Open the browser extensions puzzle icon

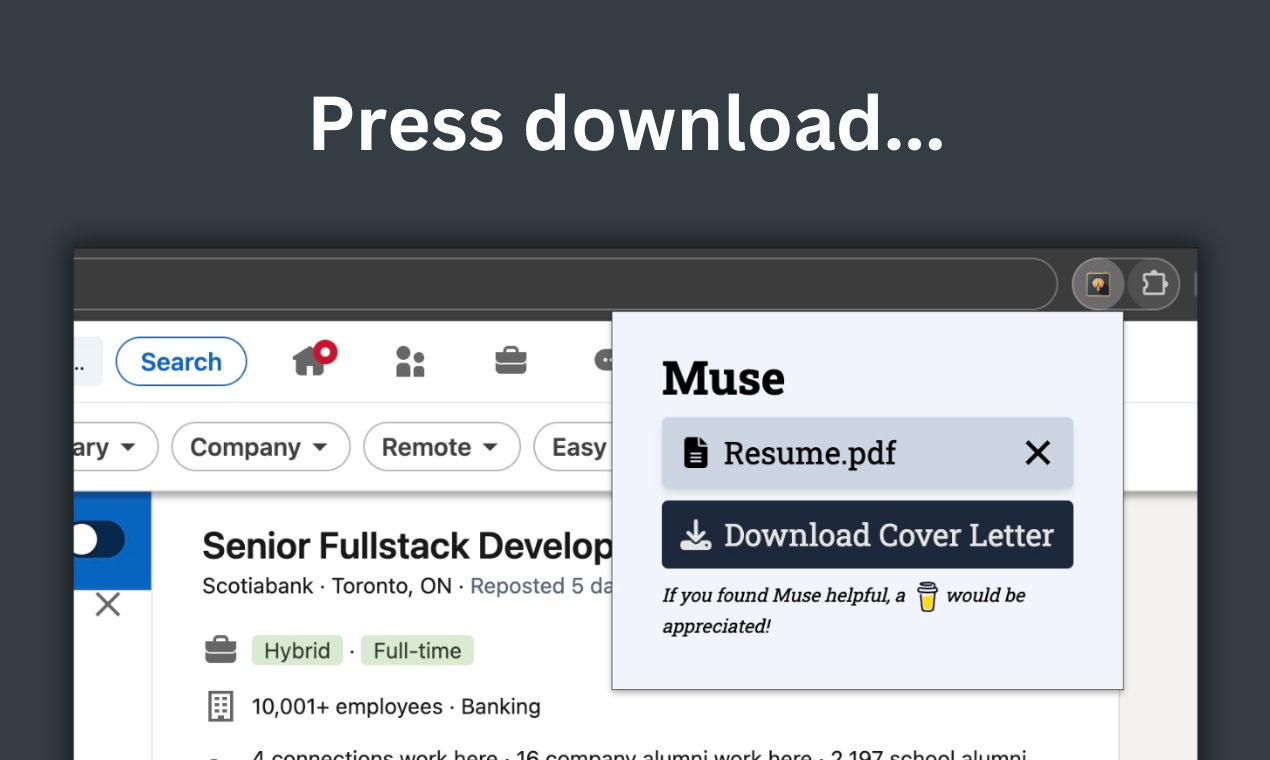pyautogui.click(x=1154, y=285)
